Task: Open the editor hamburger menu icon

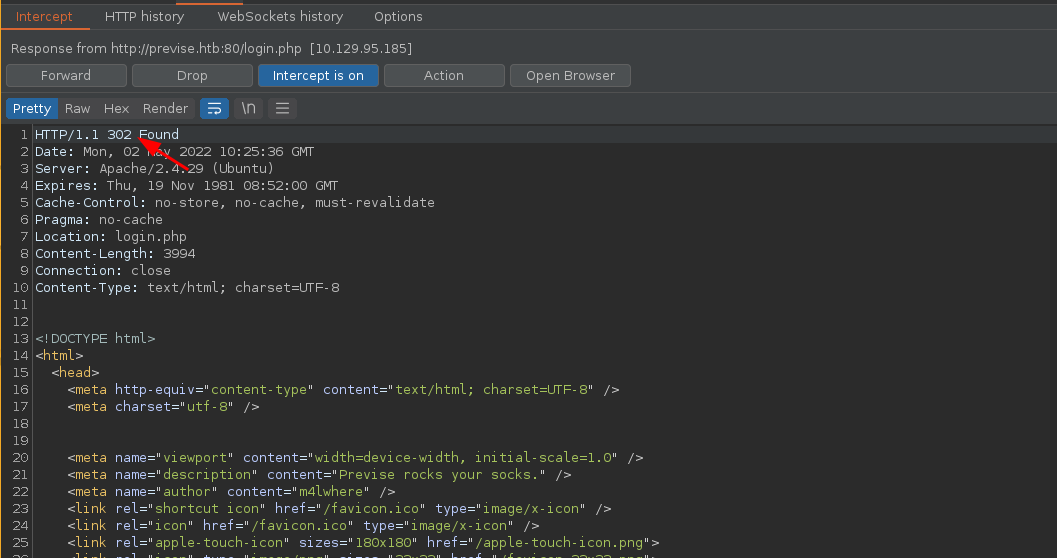Action: 282,108
